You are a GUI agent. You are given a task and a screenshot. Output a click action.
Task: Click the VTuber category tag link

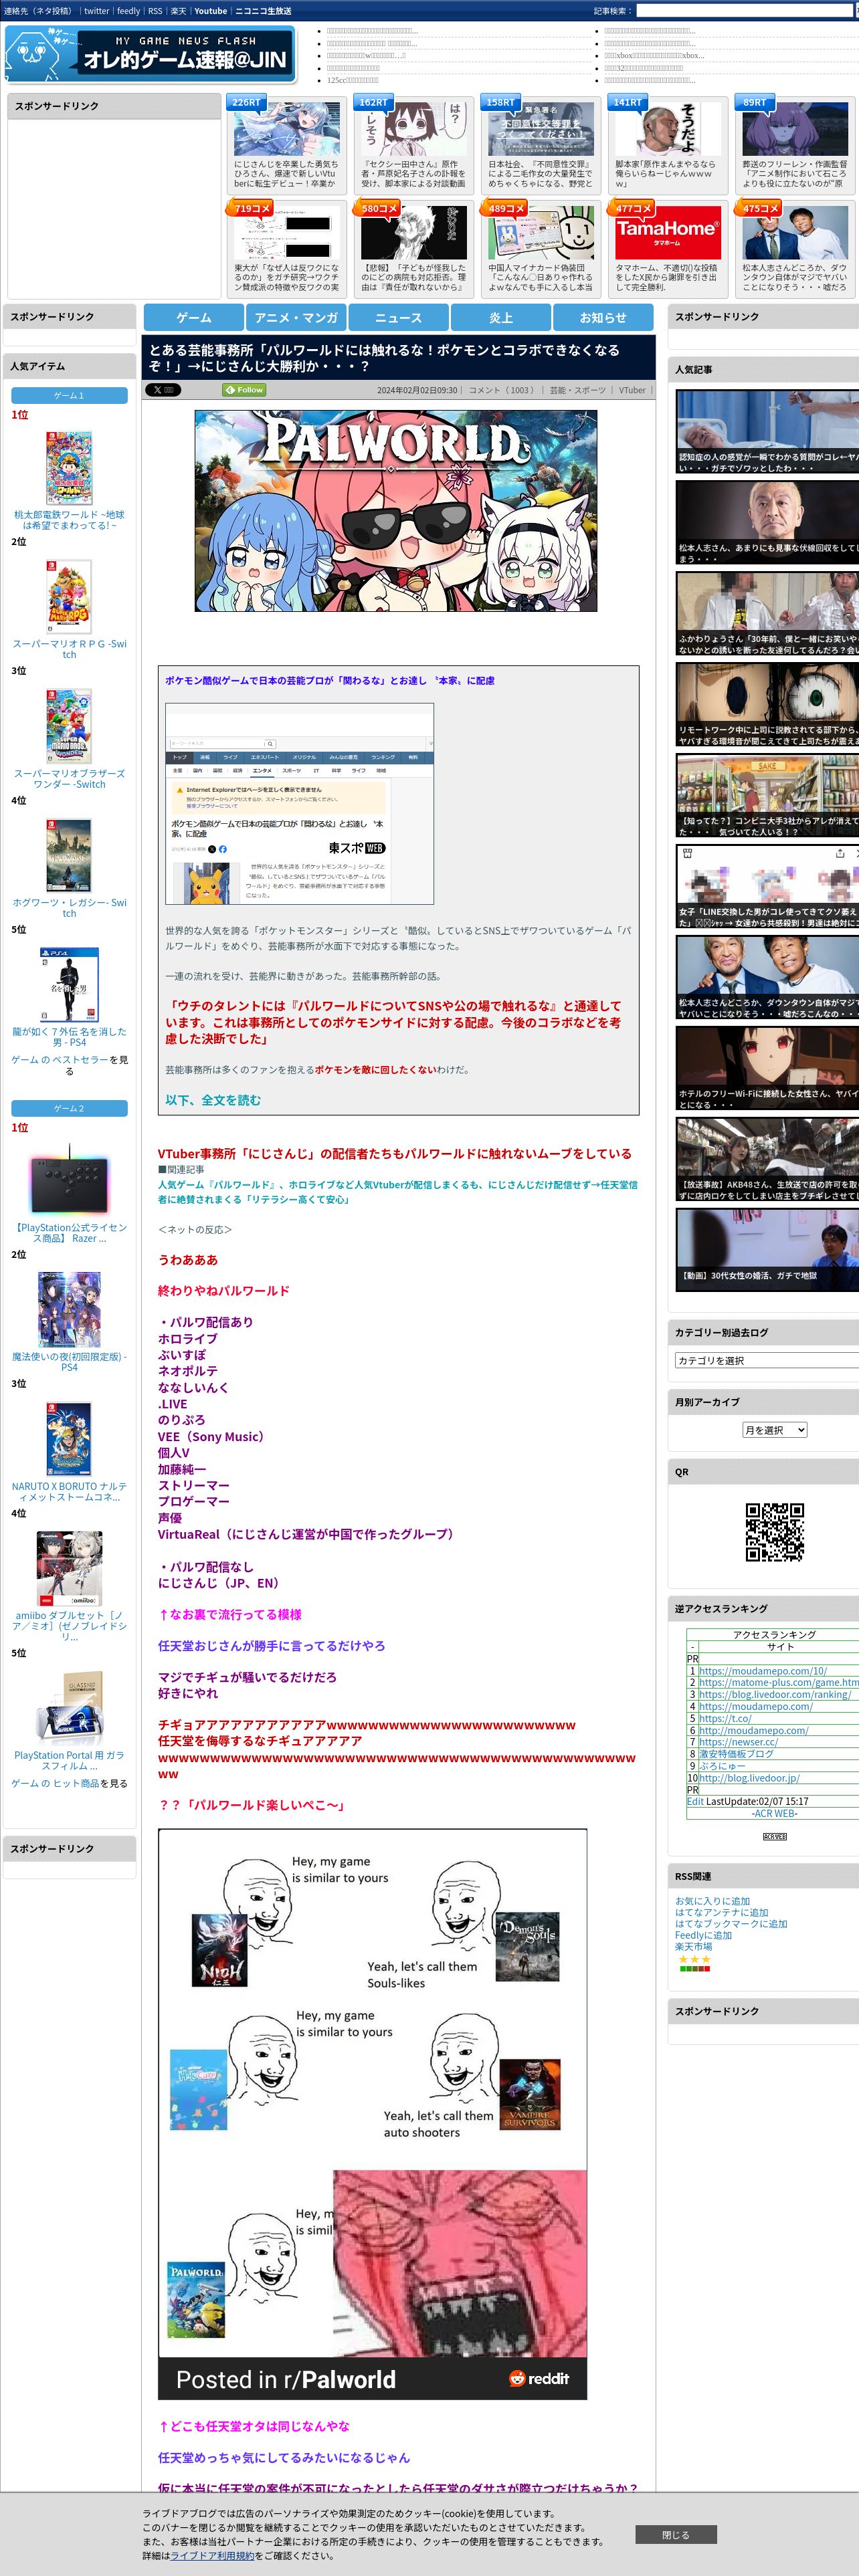coord(632,391)
